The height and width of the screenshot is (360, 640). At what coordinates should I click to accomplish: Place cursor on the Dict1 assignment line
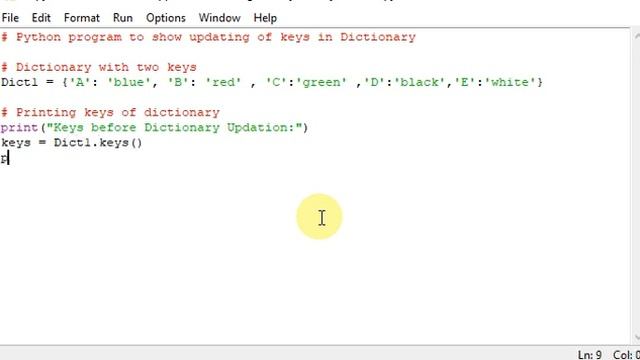(272, 82)
